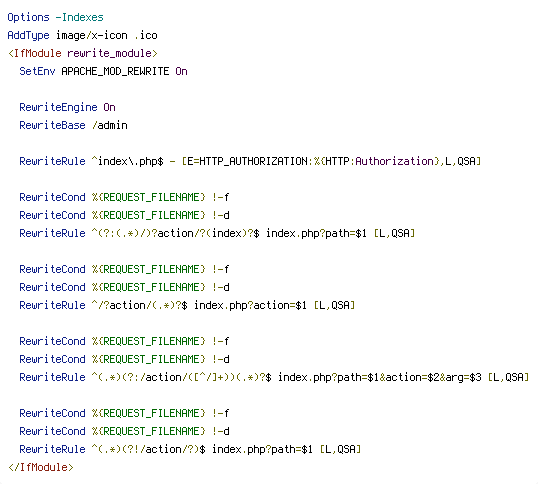The width and height of the screenshot is (538, 484).
Task: Click the APACHE_MOD_REWRITE variable name
Action: tap(115, 71)
